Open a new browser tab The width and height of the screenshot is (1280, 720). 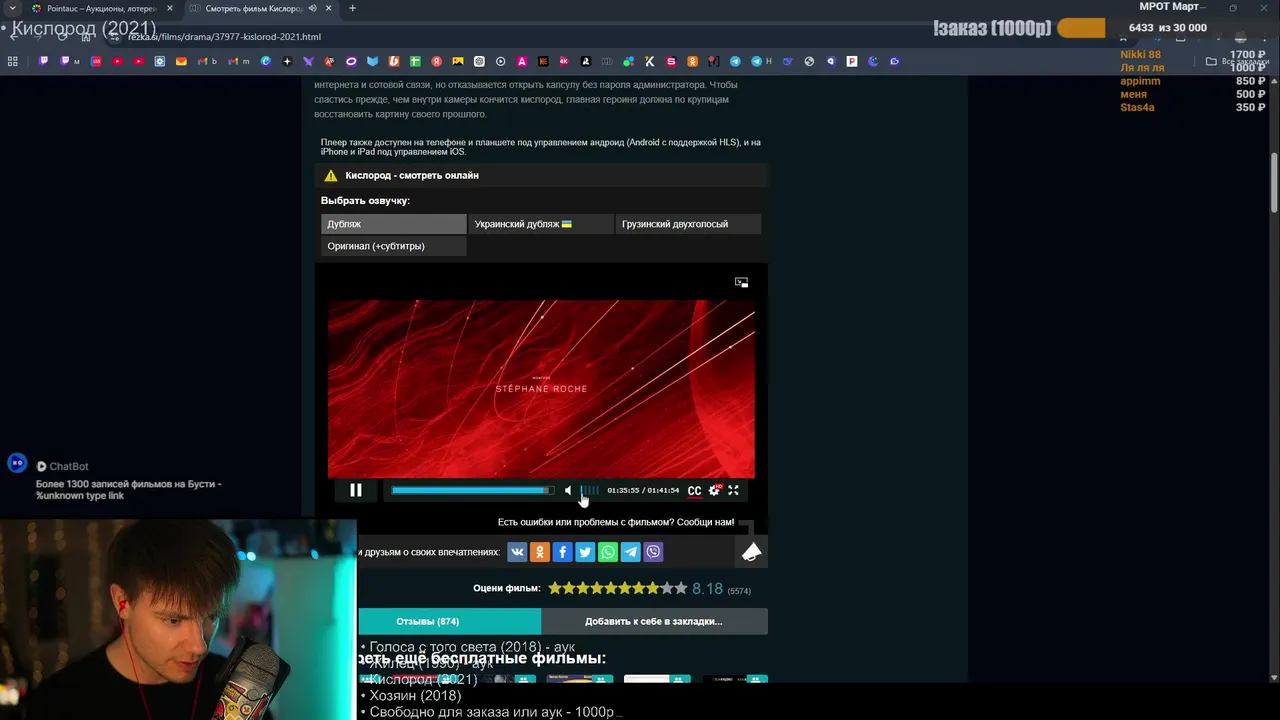click(x=352, y=8)
